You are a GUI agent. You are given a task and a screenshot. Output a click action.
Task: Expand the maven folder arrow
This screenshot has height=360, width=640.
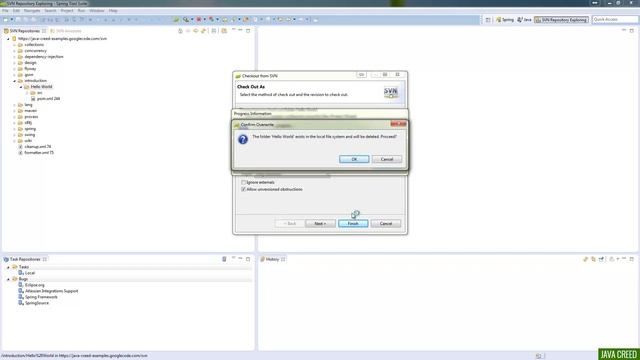(x=15, y=111)
